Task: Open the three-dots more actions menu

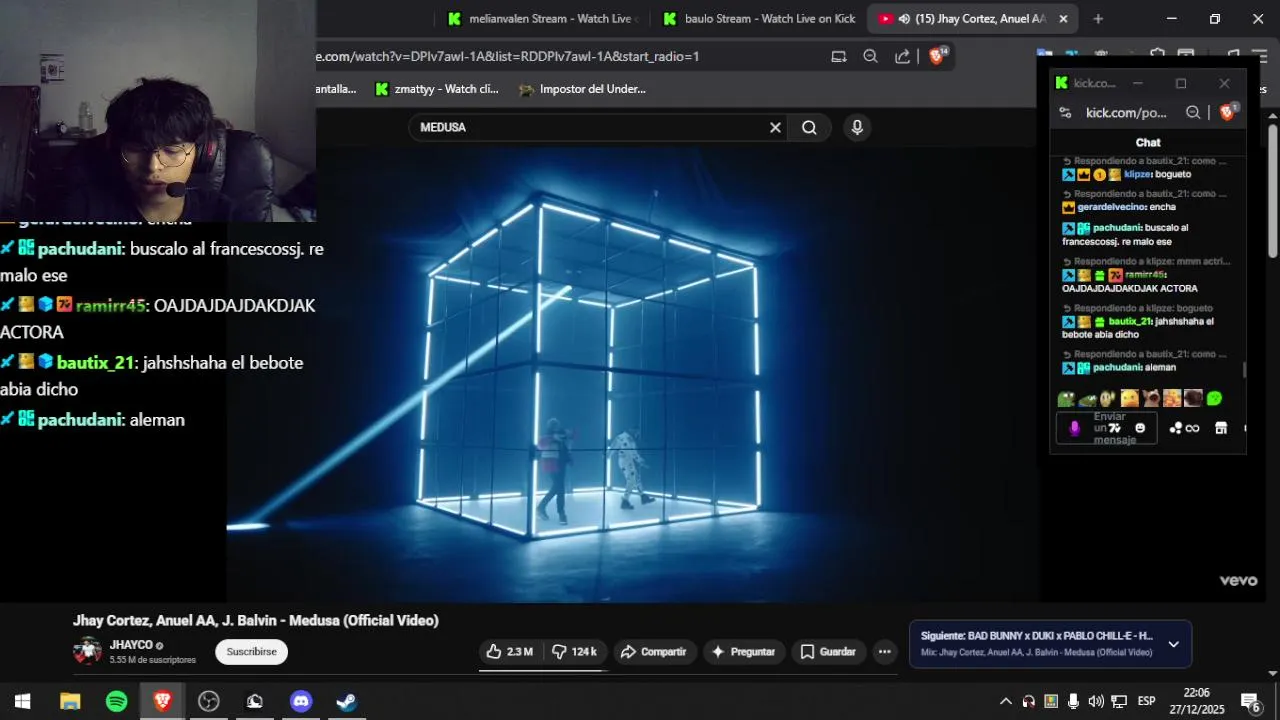Action: pos(884,652)
